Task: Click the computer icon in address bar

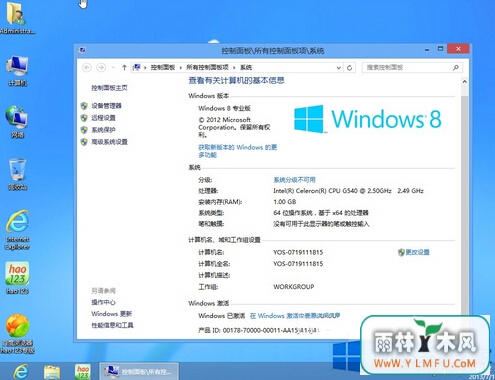Action: coord(136,68)
